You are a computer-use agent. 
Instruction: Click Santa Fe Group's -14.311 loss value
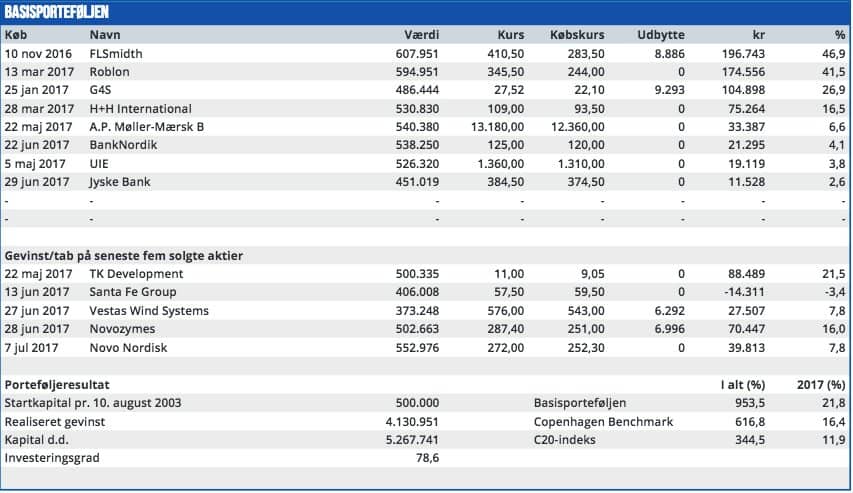tap(741, 292)
